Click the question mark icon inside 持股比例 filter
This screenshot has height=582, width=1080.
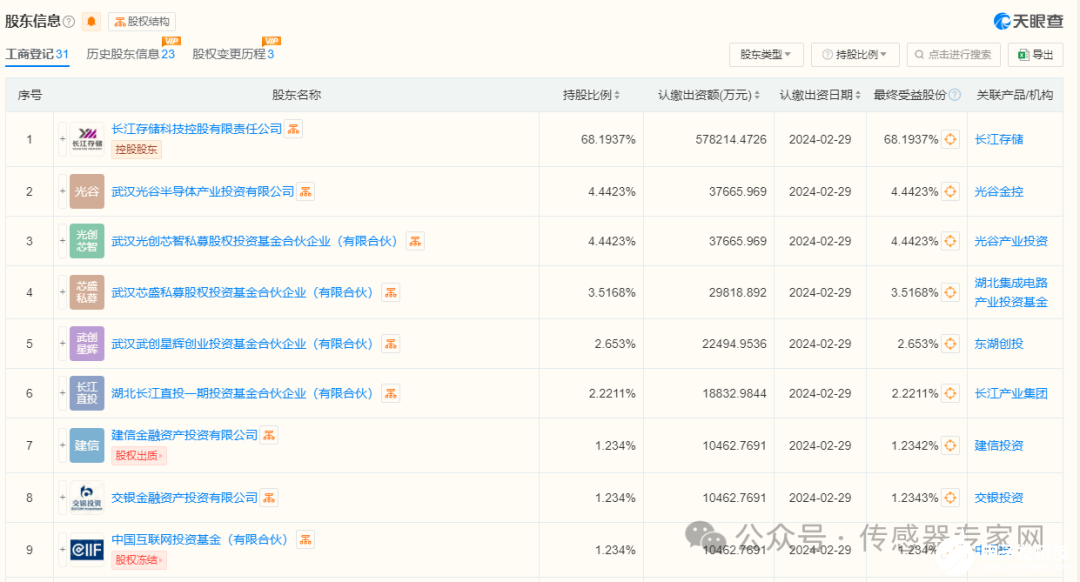pos(827,54)
